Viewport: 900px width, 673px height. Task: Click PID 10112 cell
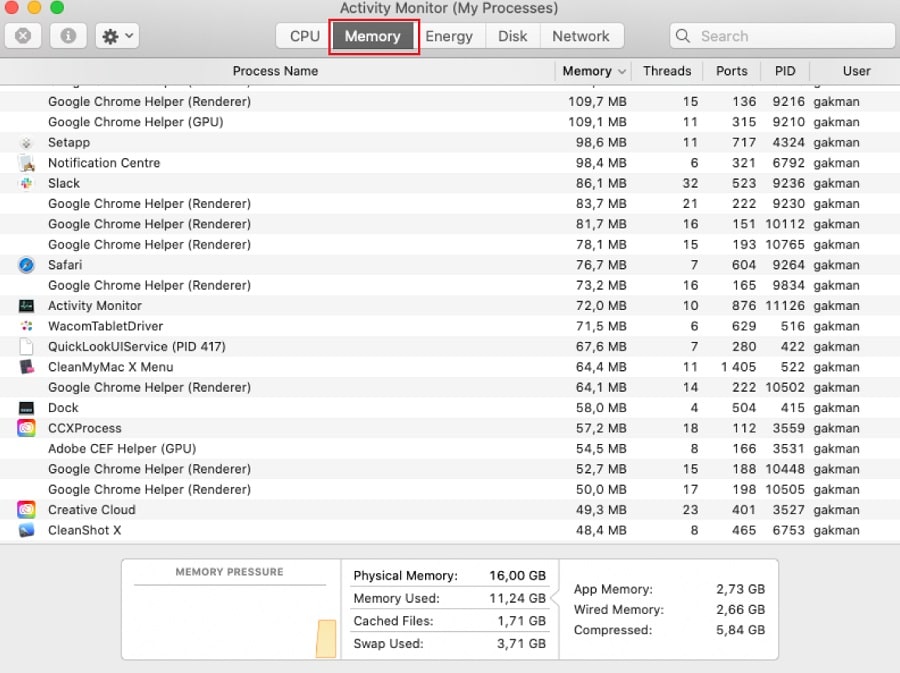(x=785, y=224)
